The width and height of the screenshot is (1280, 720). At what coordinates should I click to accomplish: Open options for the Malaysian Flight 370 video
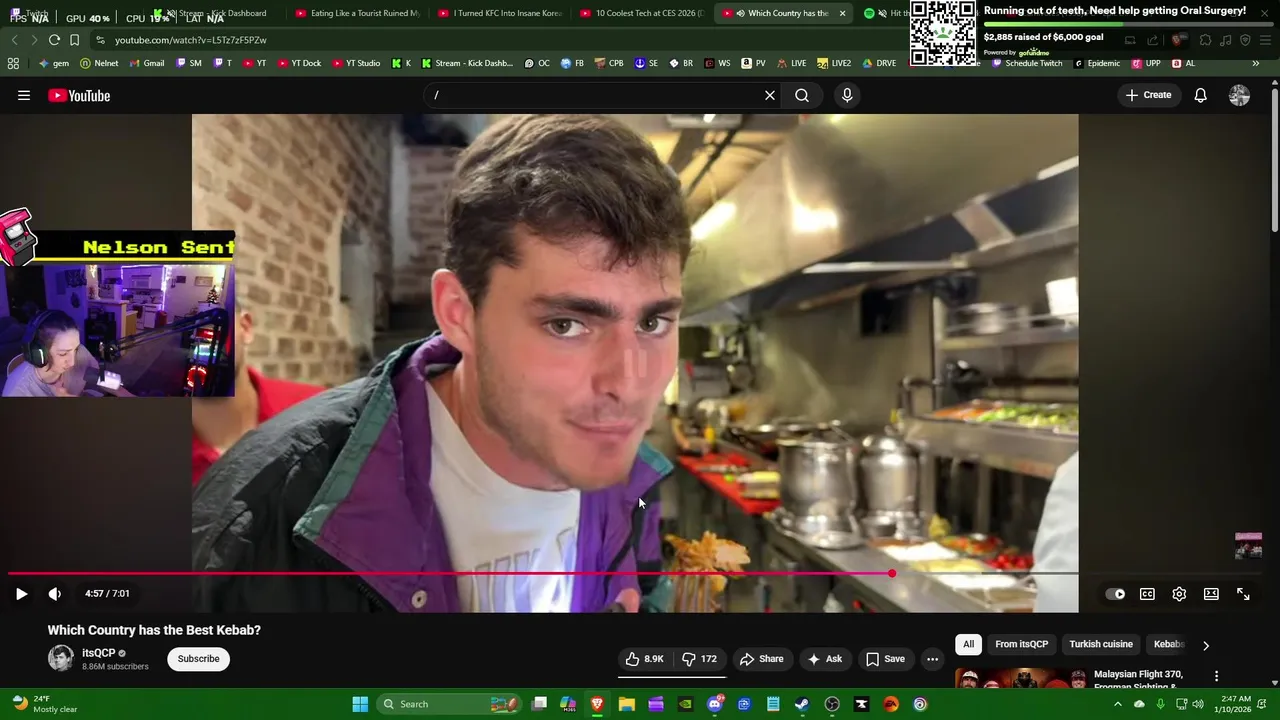pyautogui.click(x=1216, y=677)
